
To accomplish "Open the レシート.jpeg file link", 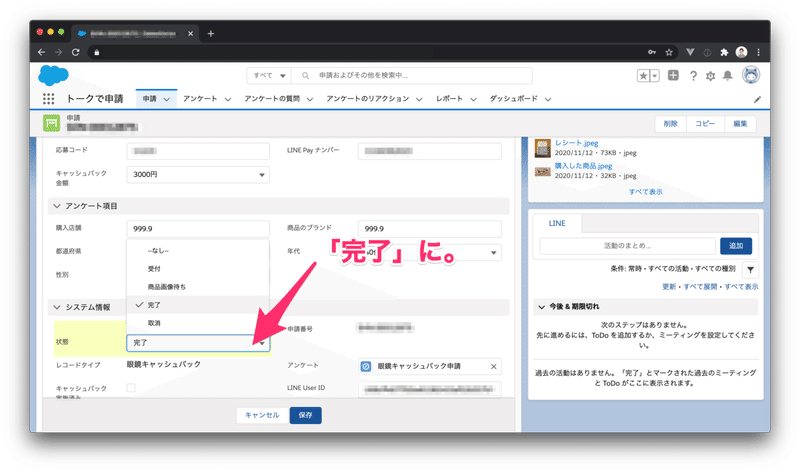I will (x=577, y=143).
